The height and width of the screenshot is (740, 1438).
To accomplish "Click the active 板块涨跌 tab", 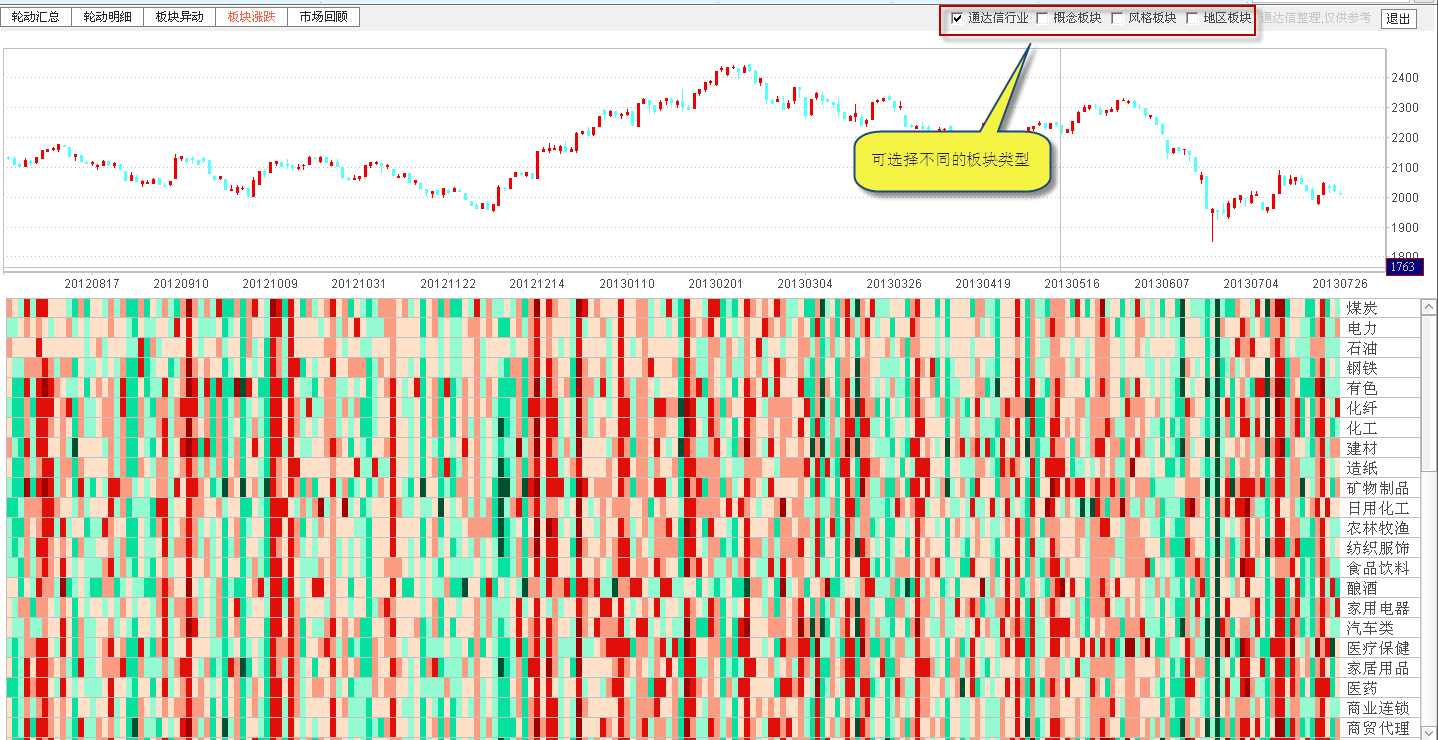I will coord(251,17).
